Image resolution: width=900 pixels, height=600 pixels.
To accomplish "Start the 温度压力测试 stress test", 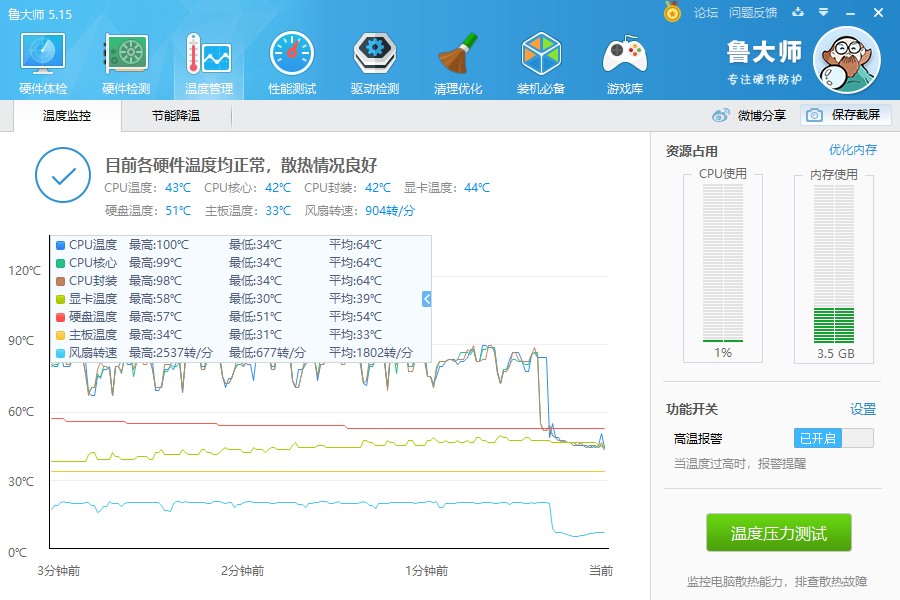I will 778,533.
